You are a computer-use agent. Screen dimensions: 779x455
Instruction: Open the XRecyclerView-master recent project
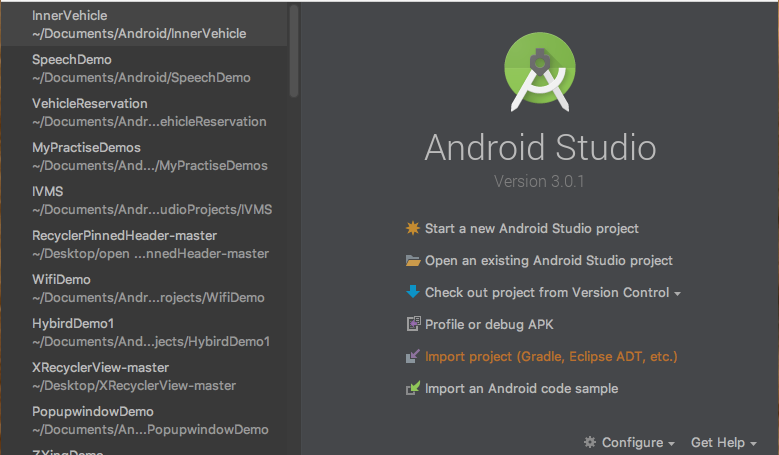click(x=144, y=376)
